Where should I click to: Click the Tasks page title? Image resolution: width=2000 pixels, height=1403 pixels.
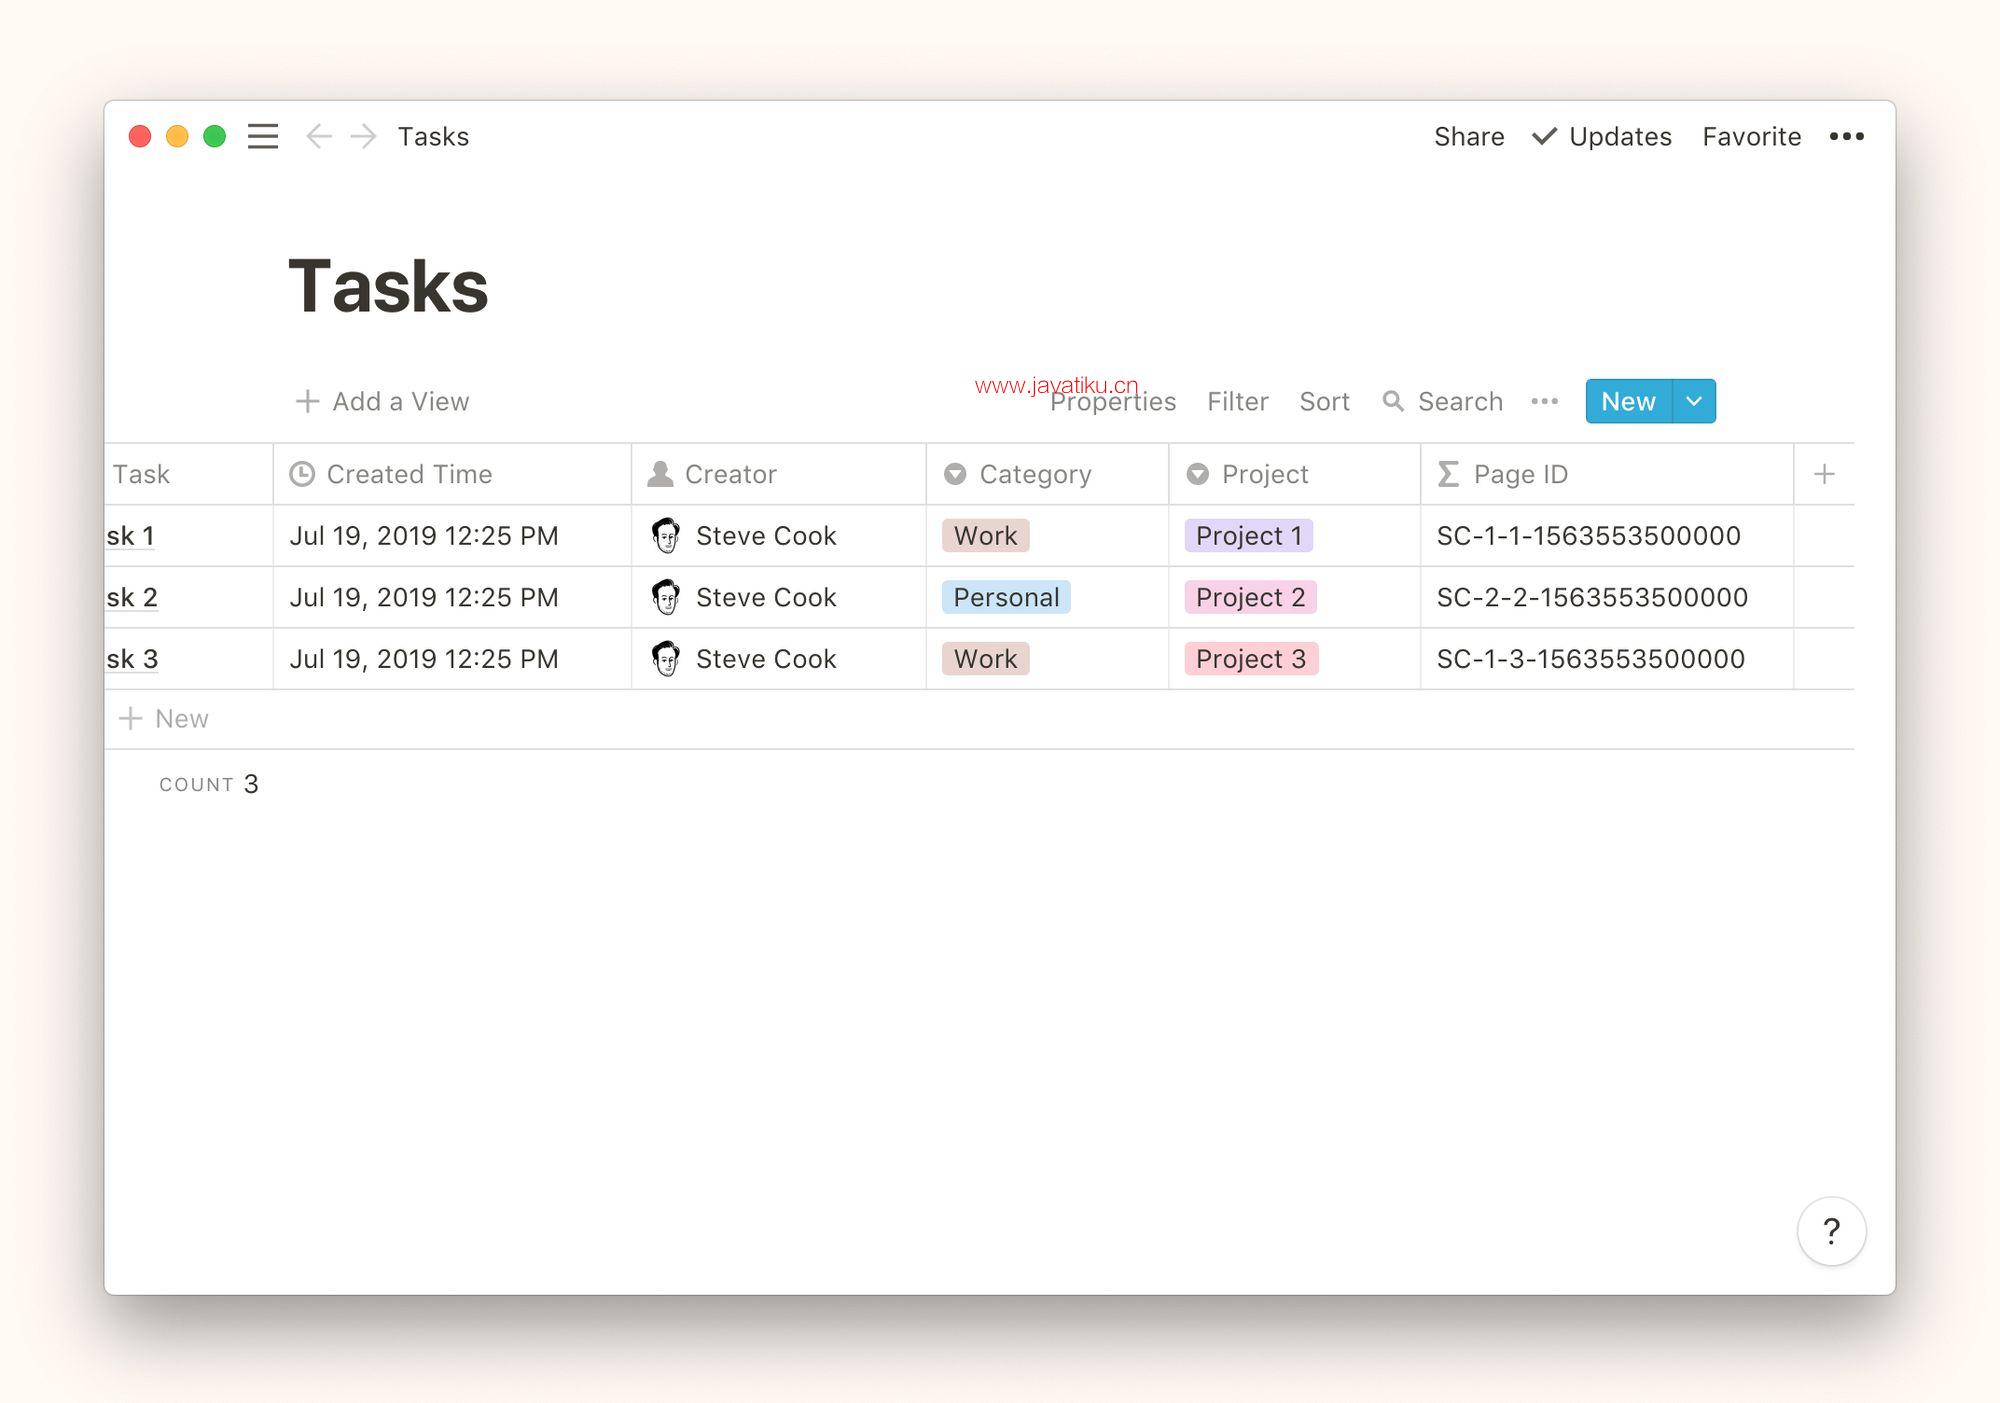tap(388, 286)
